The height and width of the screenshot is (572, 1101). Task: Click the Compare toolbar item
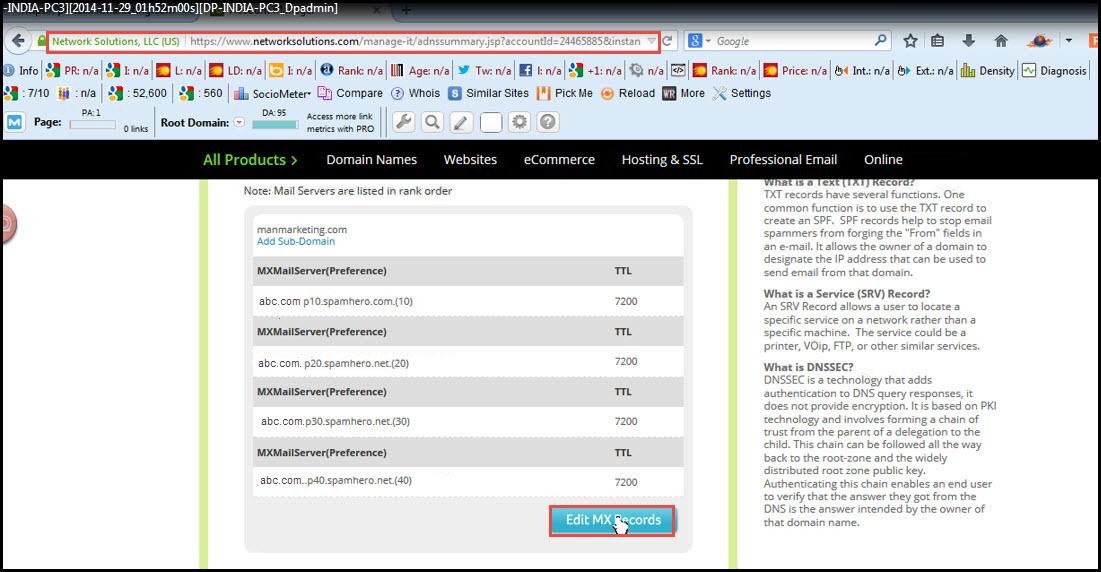(350, 93)
